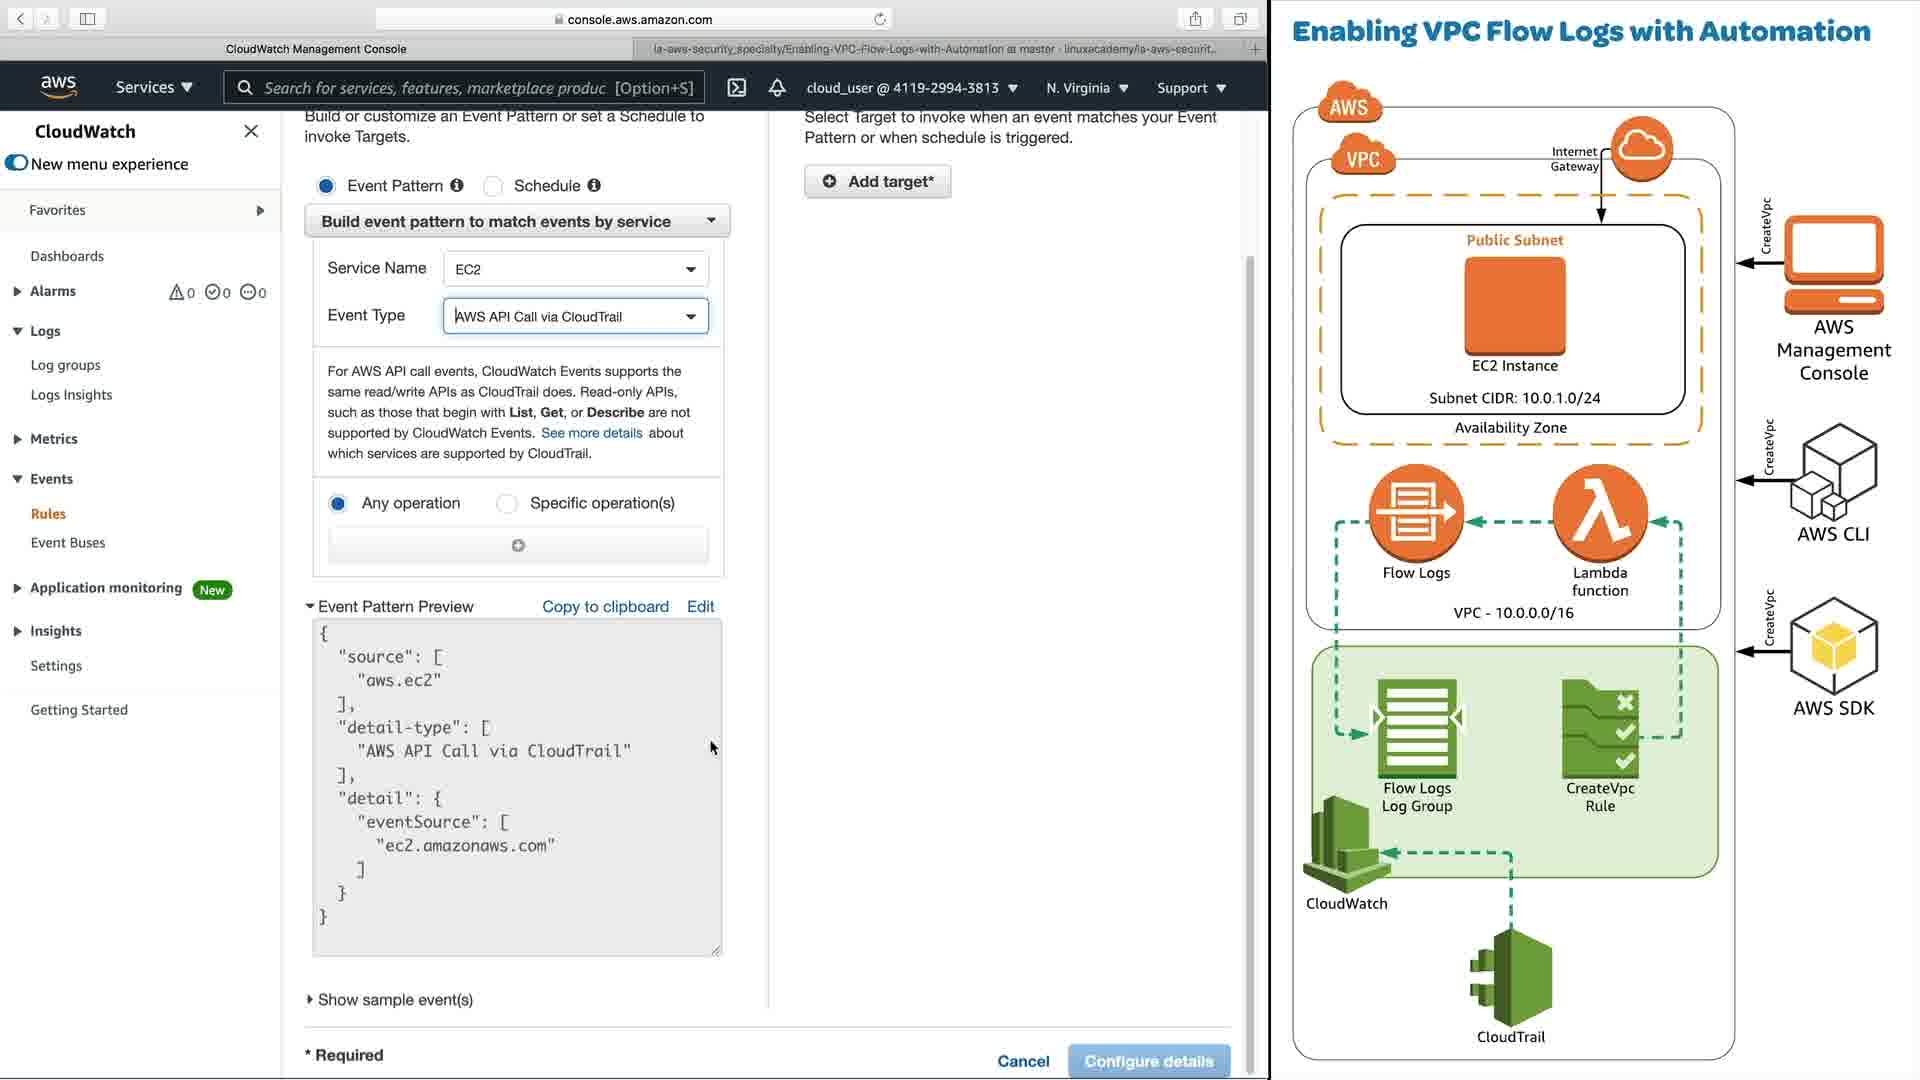This screenshot has width=1920, height=1080.
Task: Click plus icon under operation options
Action: click(518, 545)
